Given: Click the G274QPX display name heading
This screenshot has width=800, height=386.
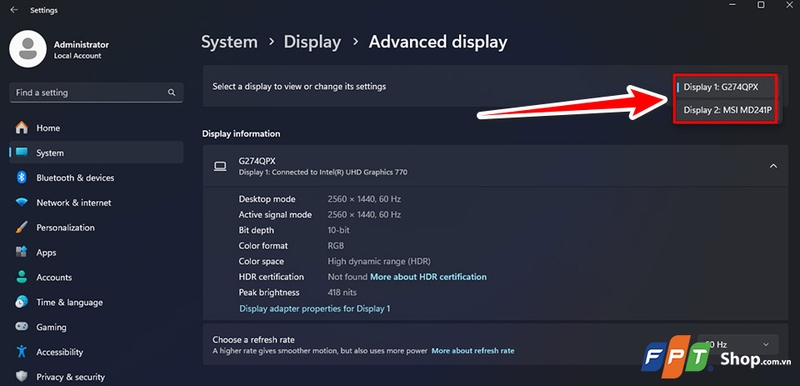Looking at the screenshot, I should [x=257, y=161].
